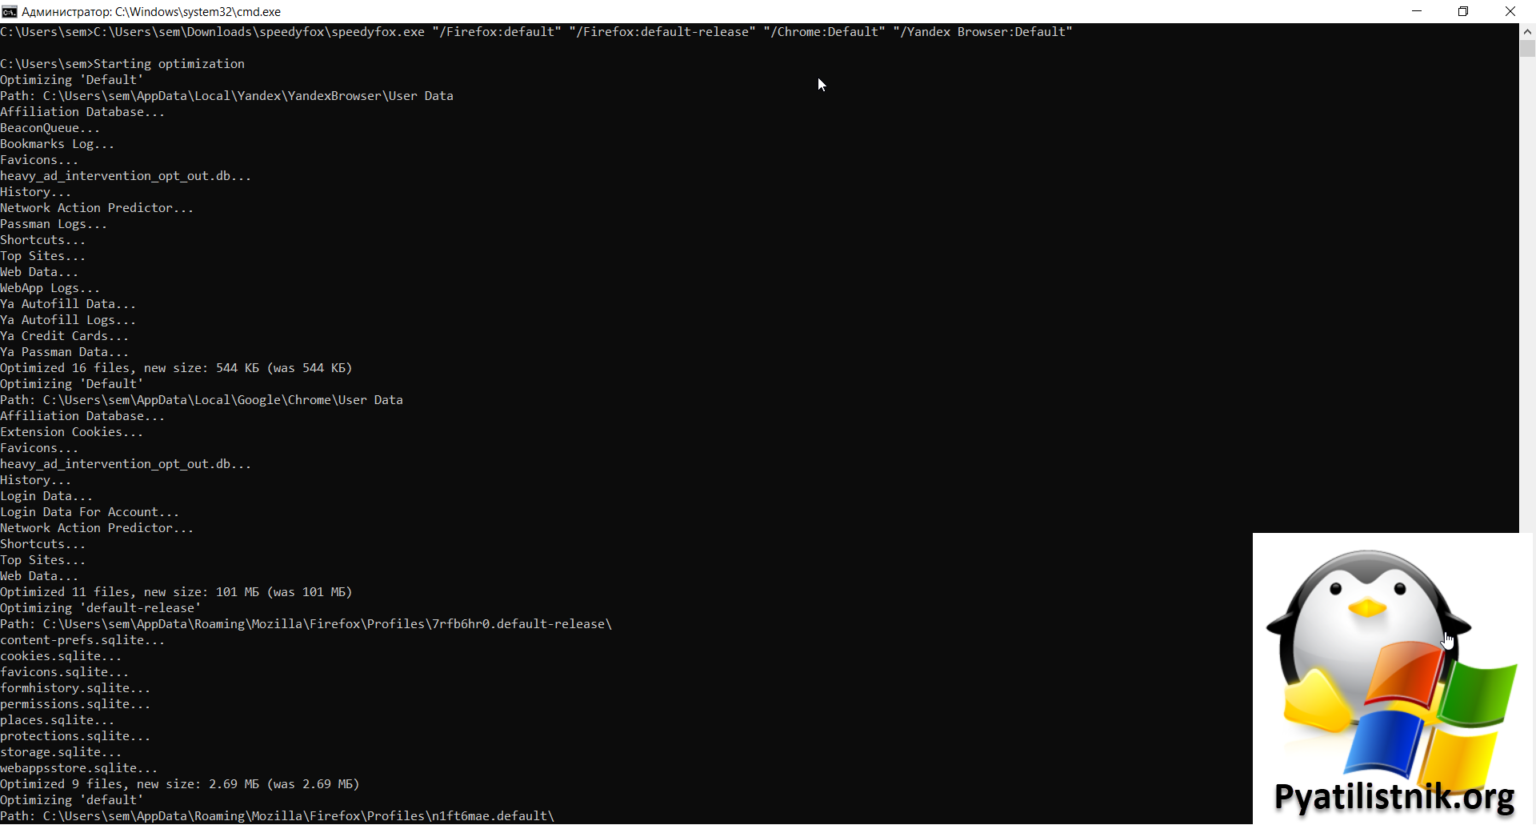Click the YandexBrowser User Data path line
Viewport: 1536px width, 825px height.
tap(227, 96)
